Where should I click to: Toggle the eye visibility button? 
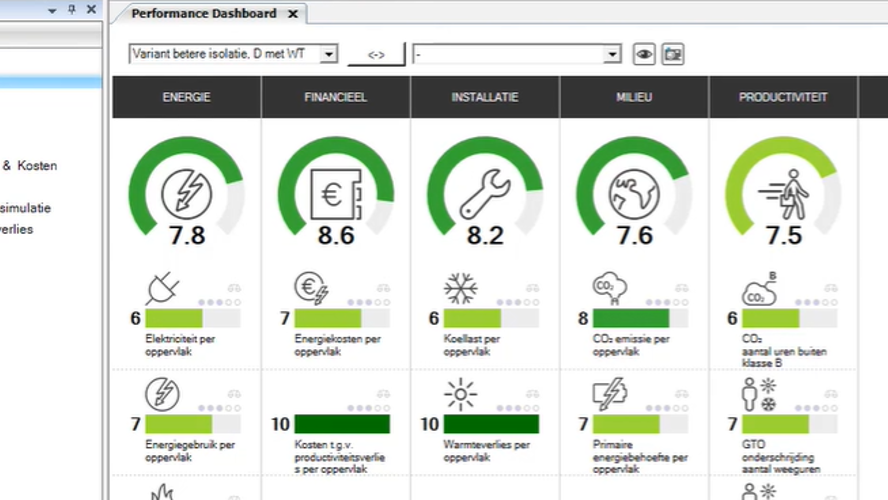coord(644,54)
